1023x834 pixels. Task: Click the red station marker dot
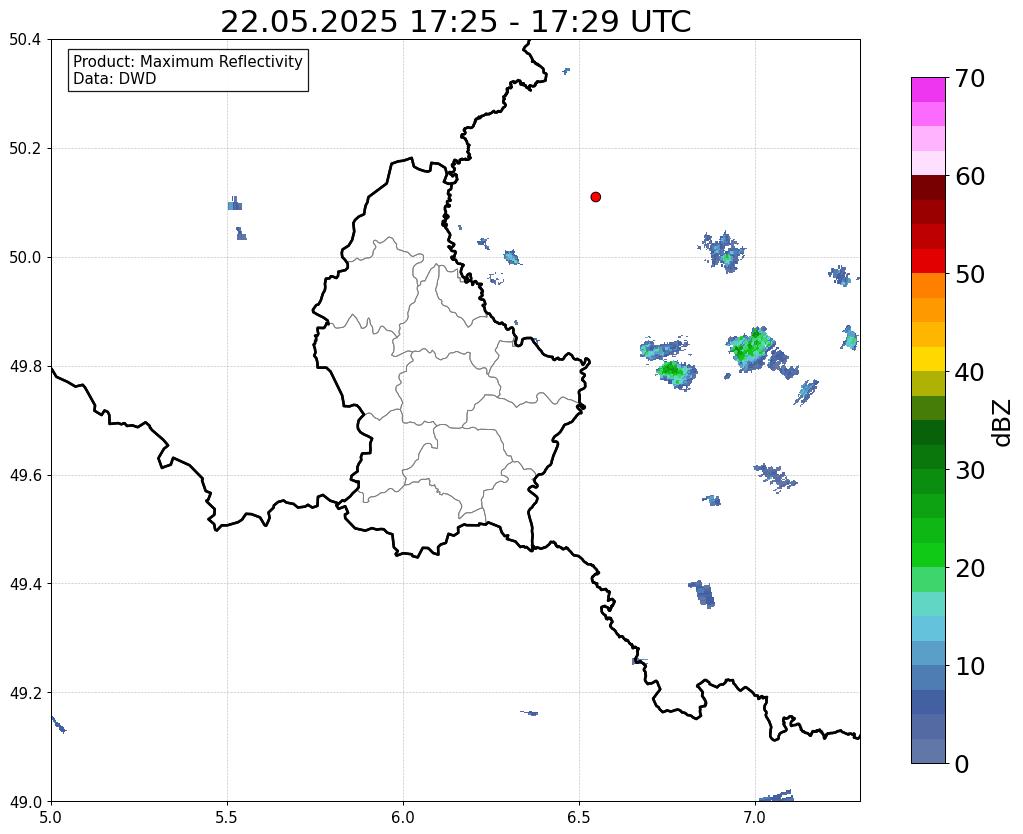pos(595,197)
